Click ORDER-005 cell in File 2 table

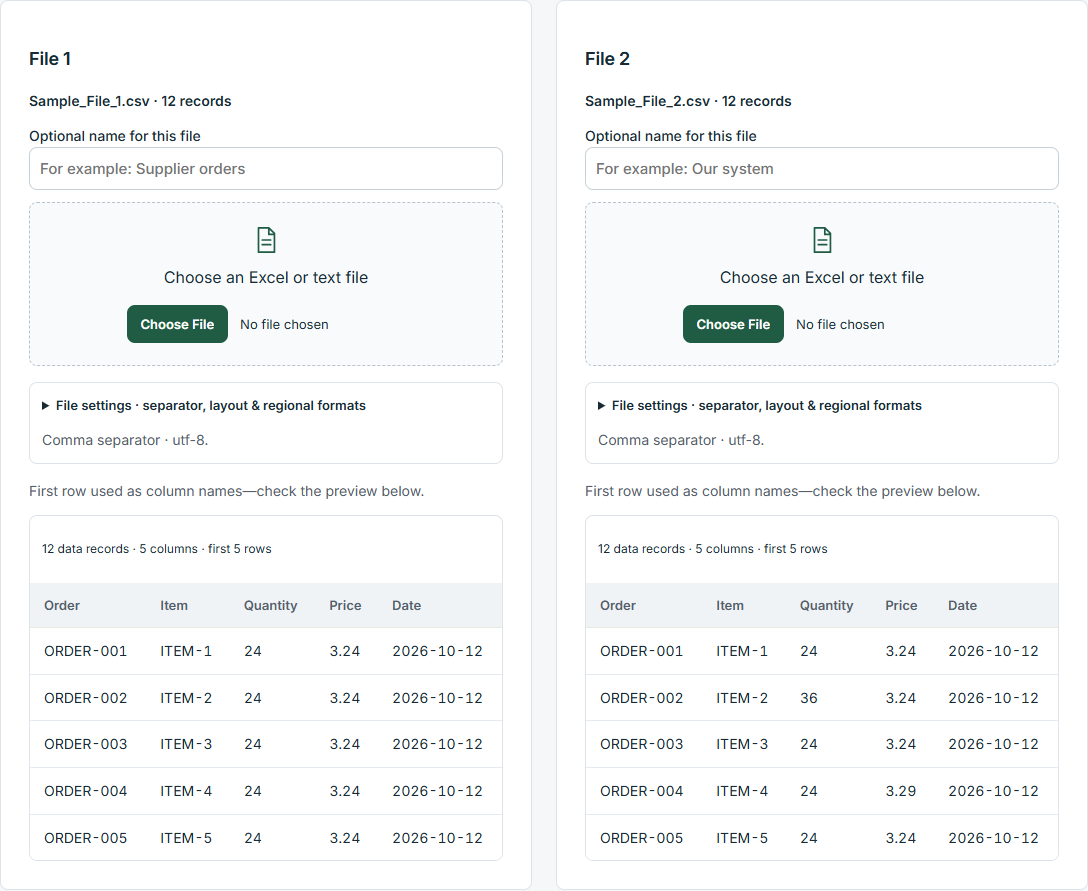[641, 838]
